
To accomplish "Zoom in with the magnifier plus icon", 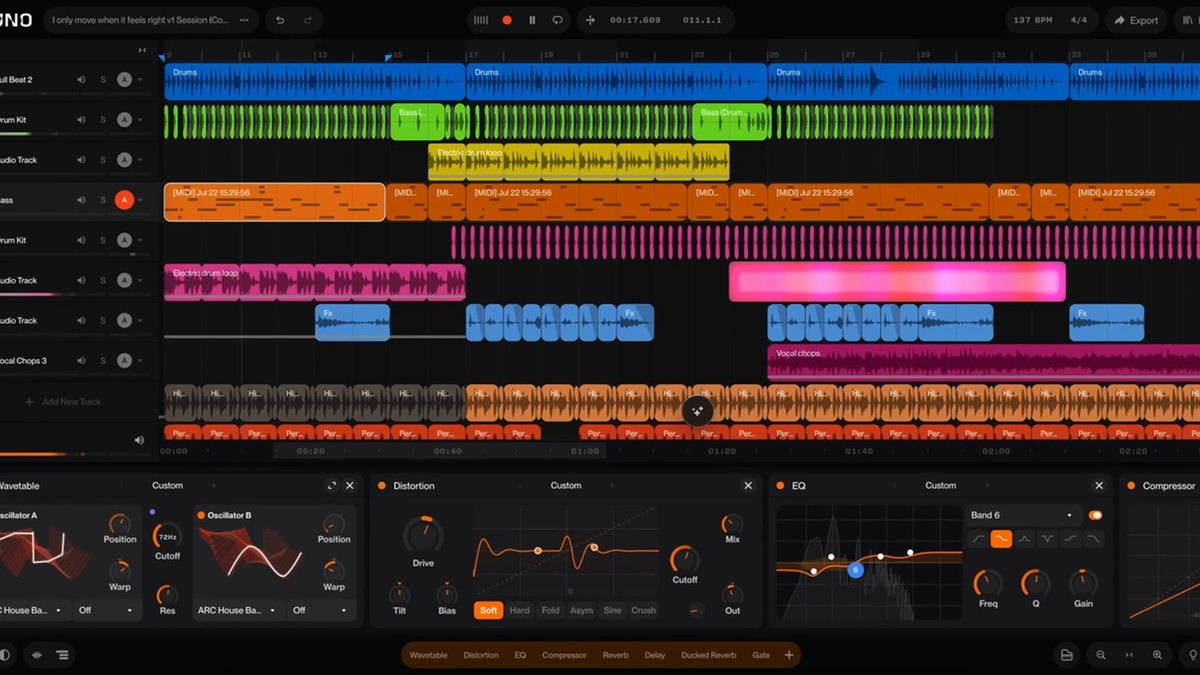I will [x=1157, y=655].
